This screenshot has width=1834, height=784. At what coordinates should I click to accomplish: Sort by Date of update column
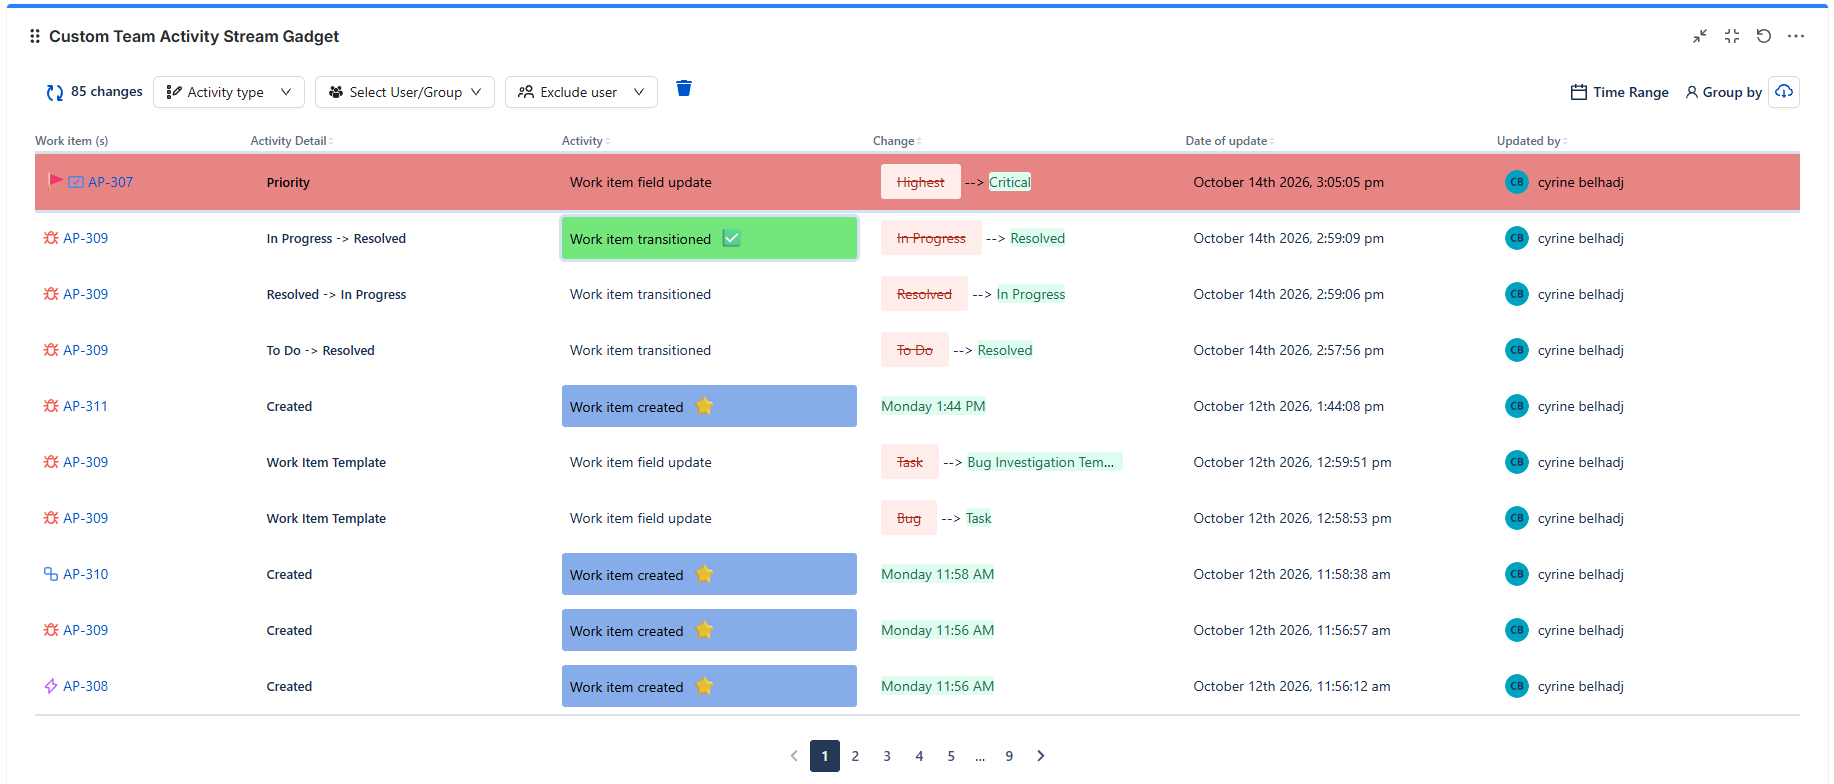pyautogui.click(x=1230, y=141)
